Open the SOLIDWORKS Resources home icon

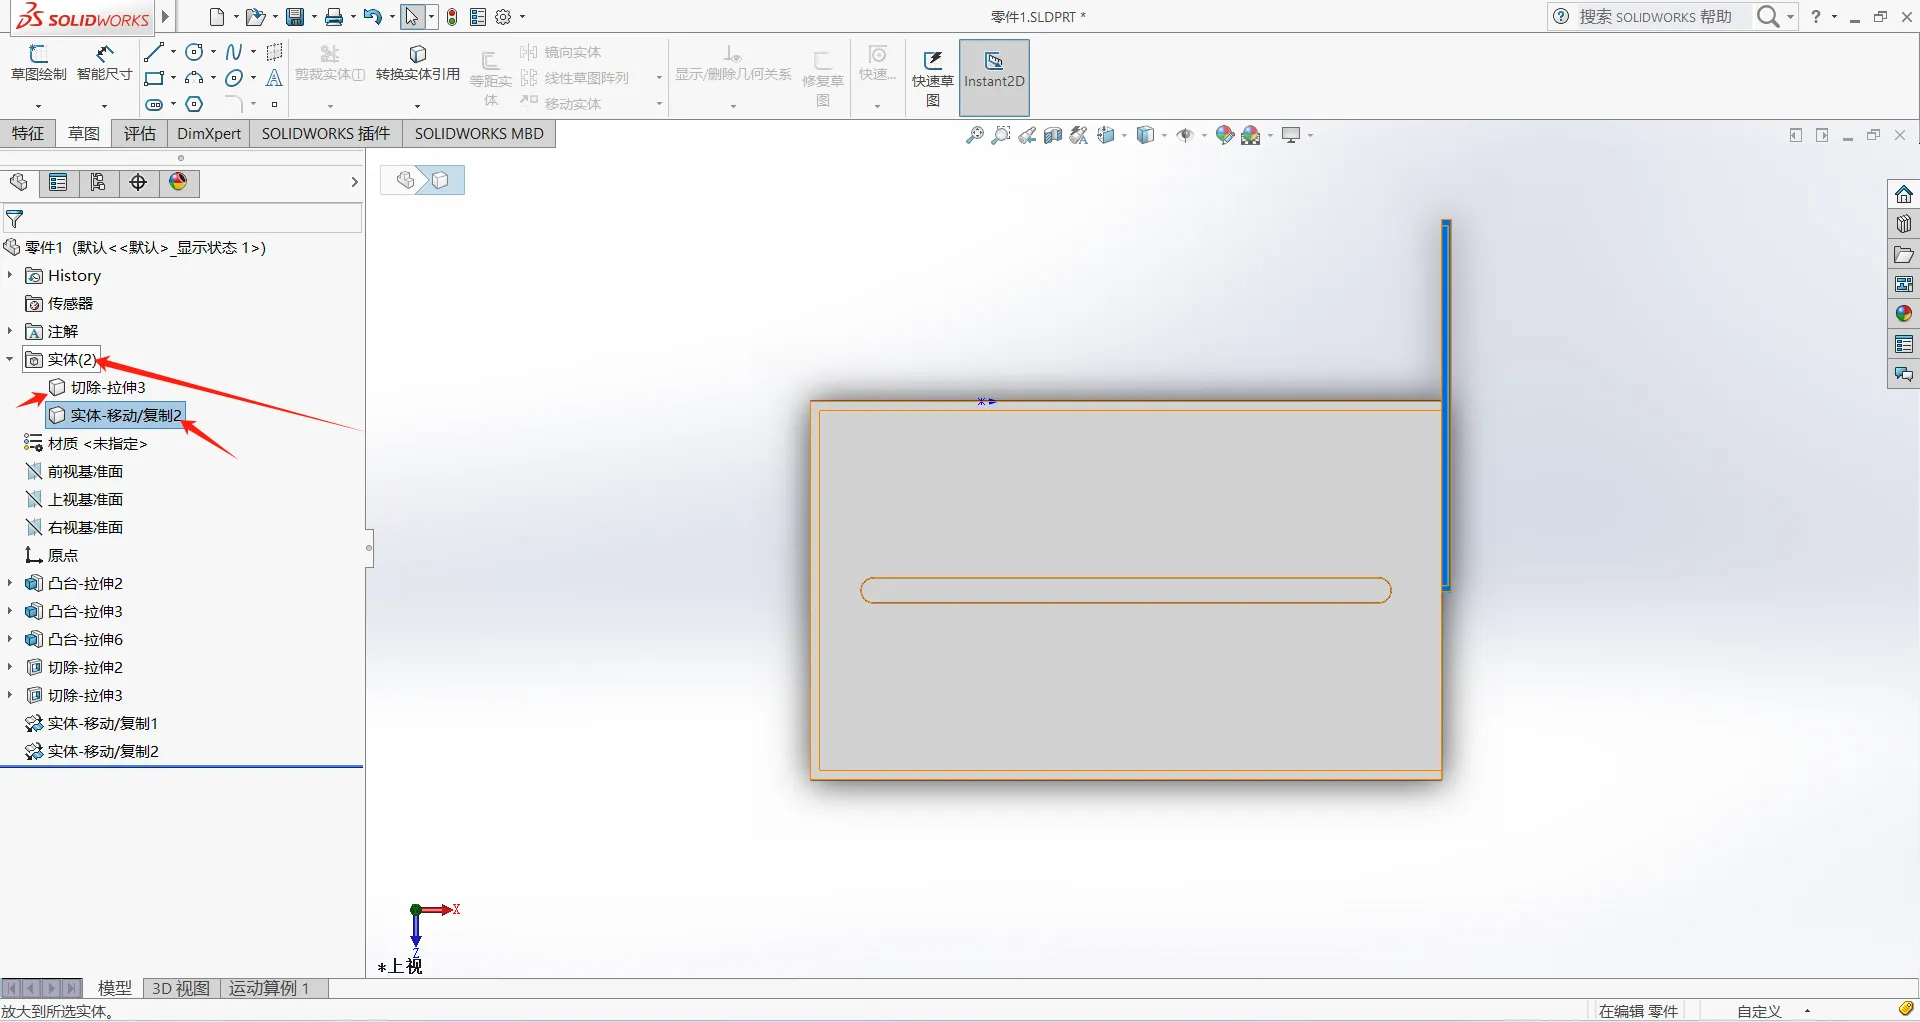pos(1904,194)
